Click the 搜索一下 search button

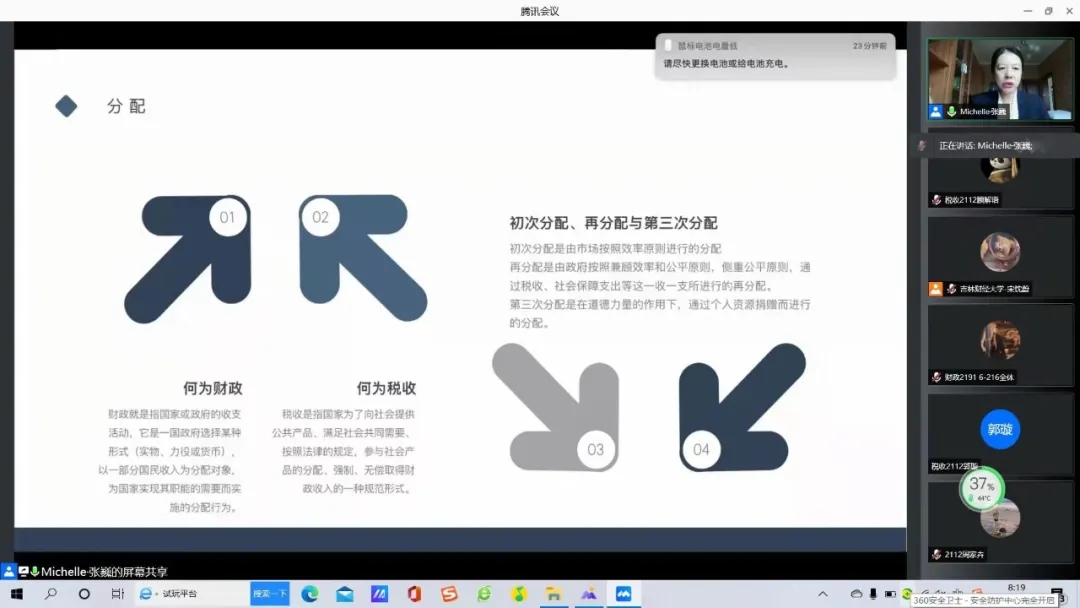click(270, 594)
